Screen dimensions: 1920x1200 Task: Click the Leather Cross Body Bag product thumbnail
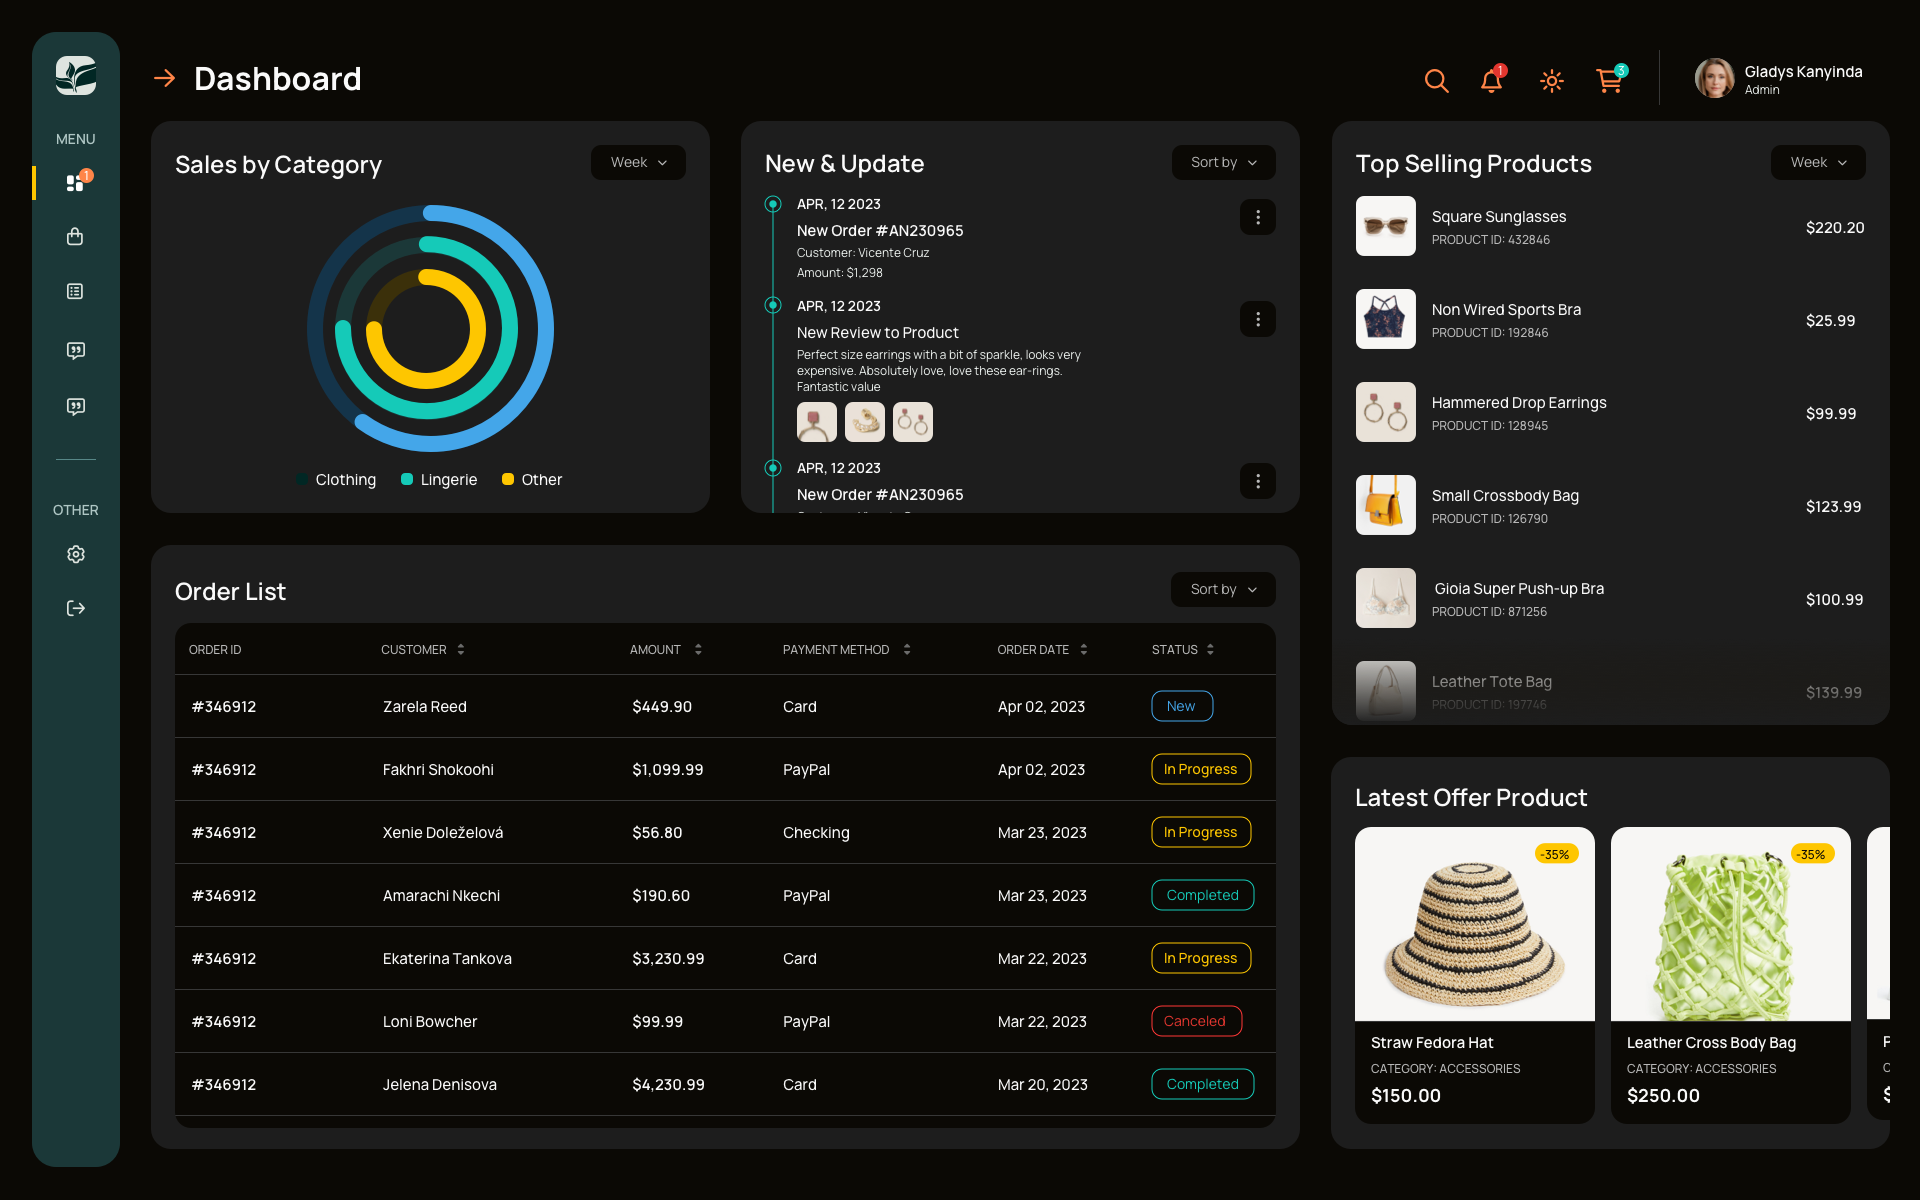point(1731,923)
